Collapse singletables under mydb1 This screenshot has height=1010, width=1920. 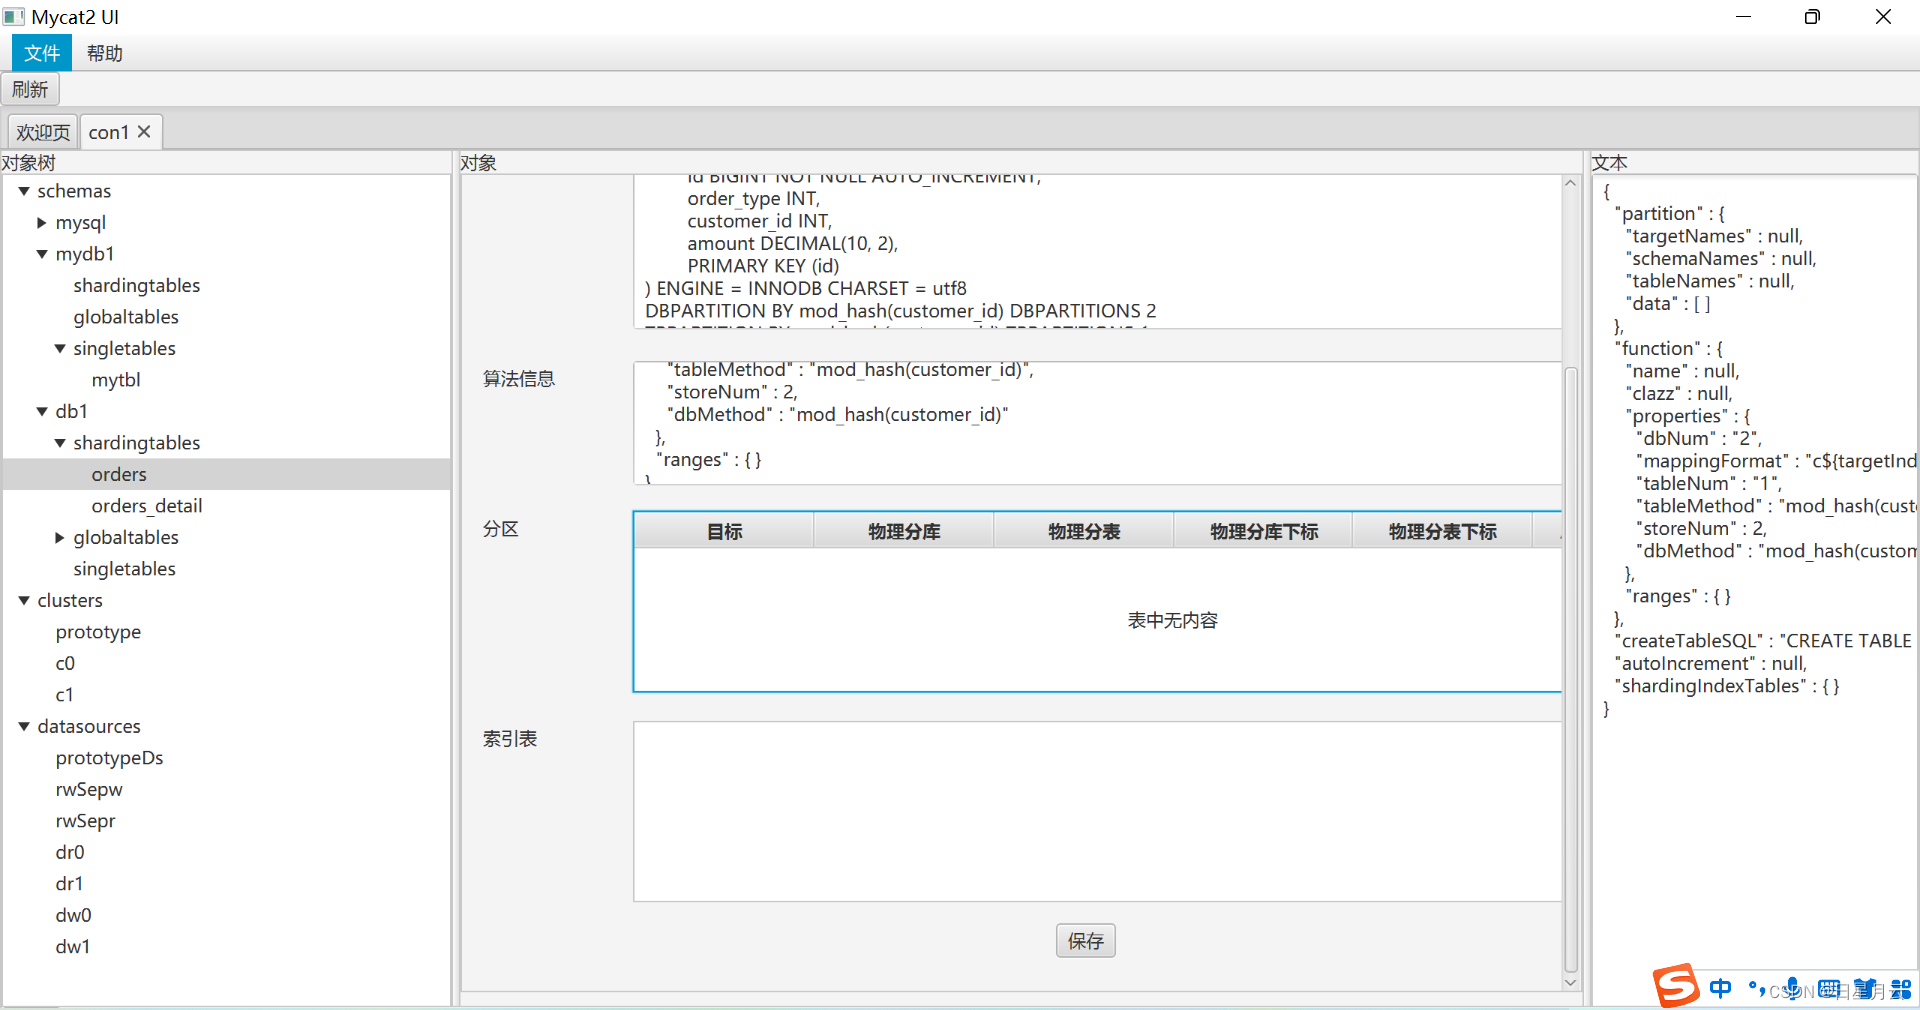(60, 349)
